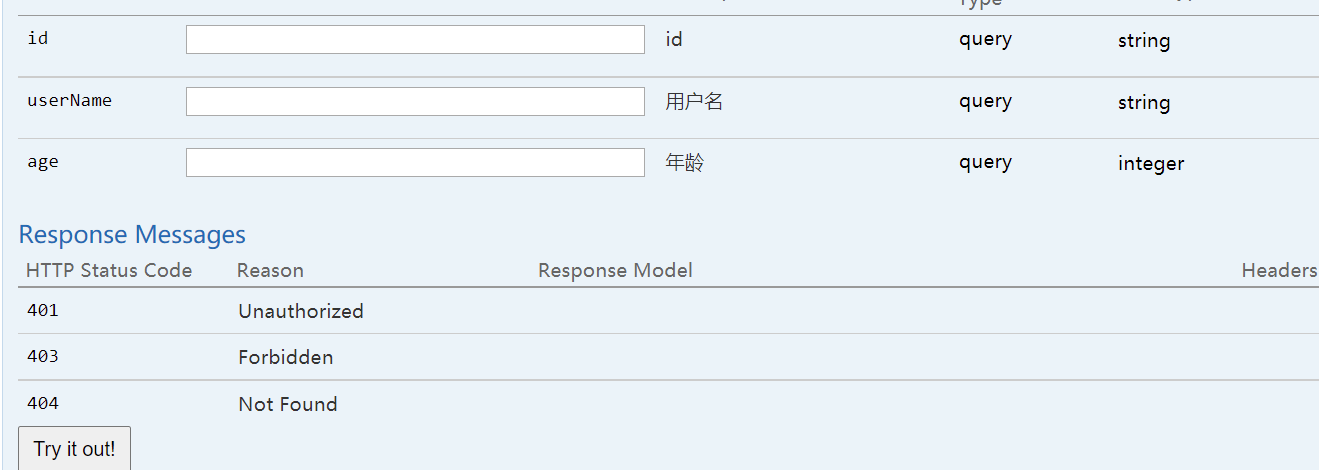The image size is (1319, 470).
Task: Click the 404 status code
Action: click(43, 404)
